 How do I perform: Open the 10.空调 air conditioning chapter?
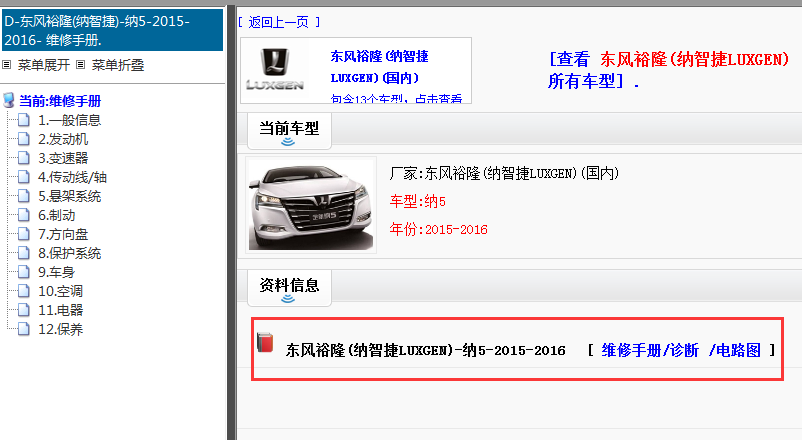coord(60,291)
